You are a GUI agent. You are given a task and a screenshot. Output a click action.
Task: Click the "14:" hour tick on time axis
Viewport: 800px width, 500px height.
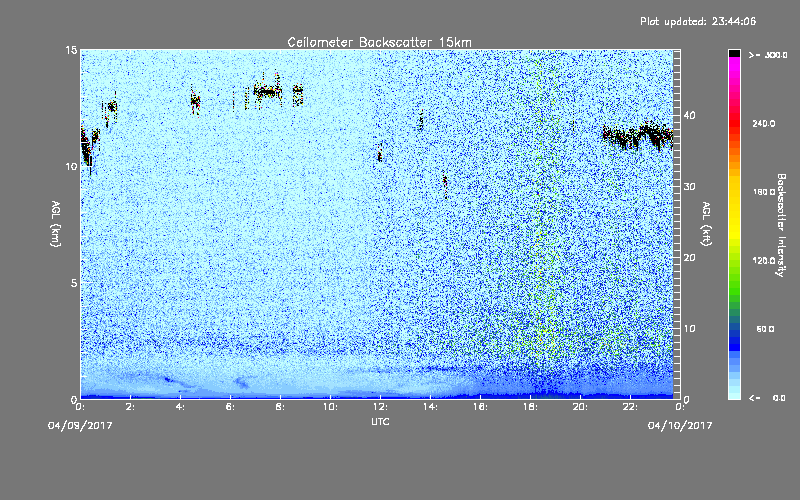coord(430,407)
